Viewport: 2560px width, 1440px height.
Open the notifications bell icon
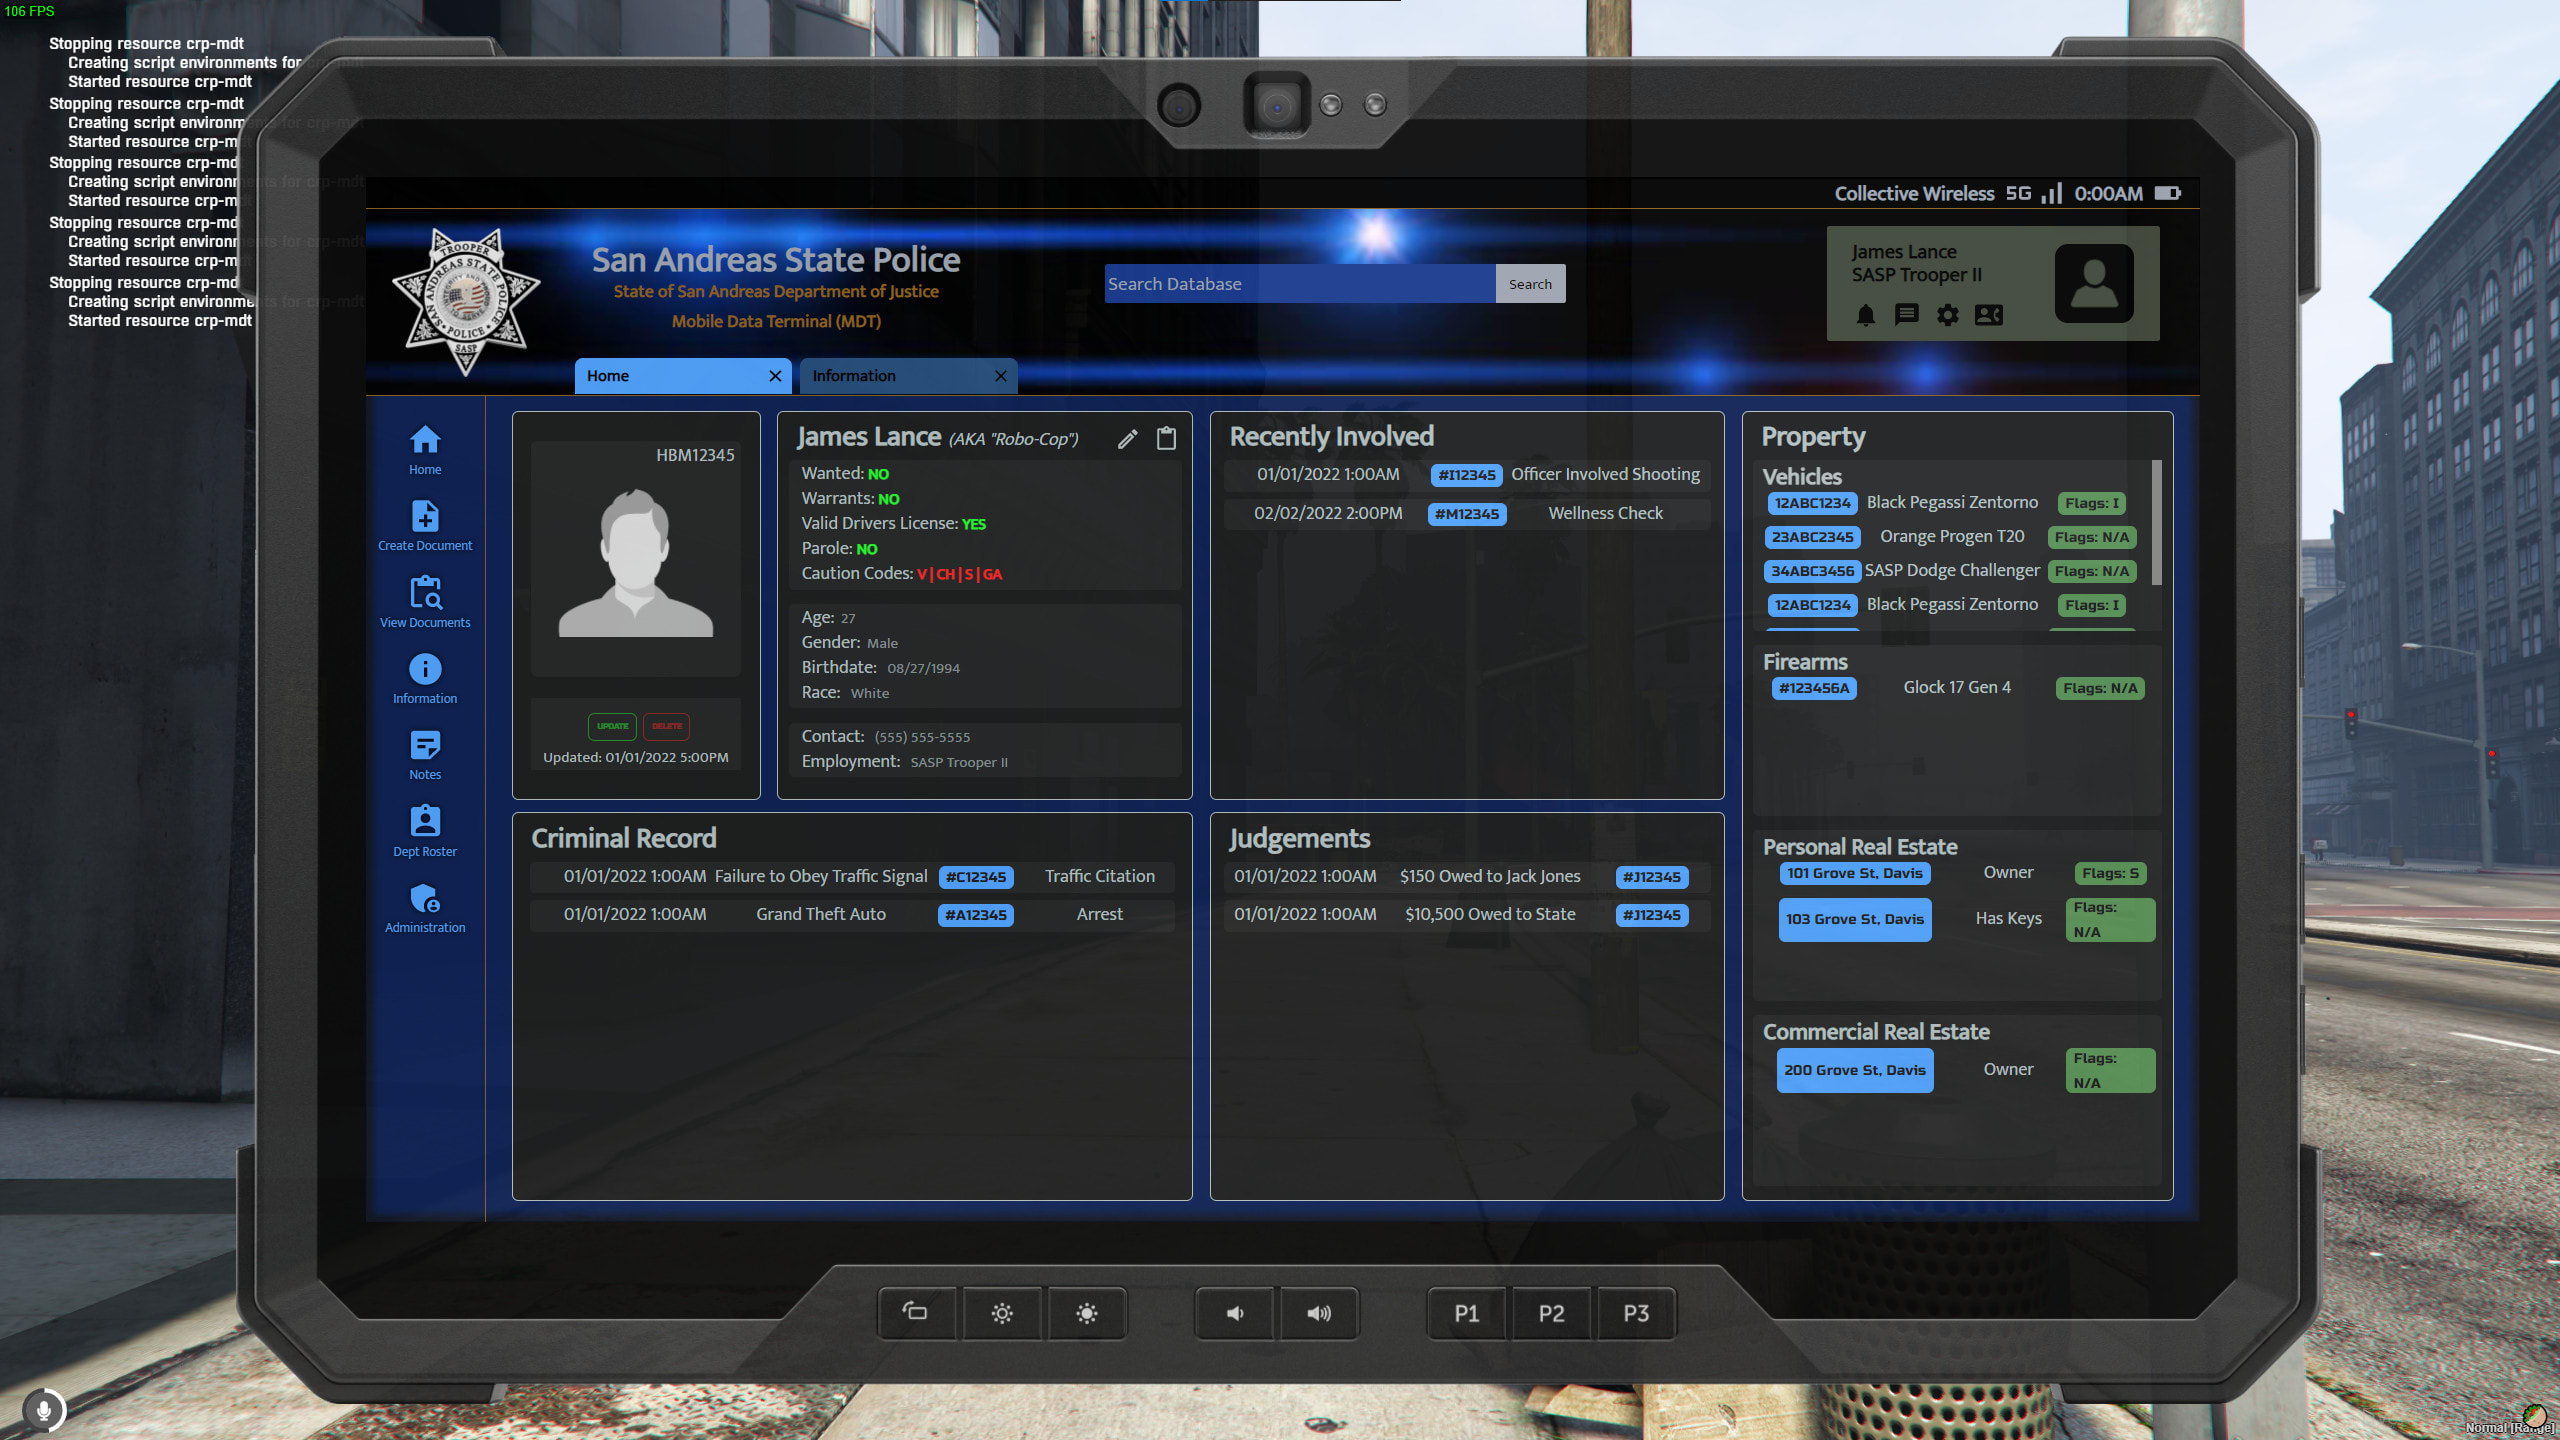[x=1865, y=316]
